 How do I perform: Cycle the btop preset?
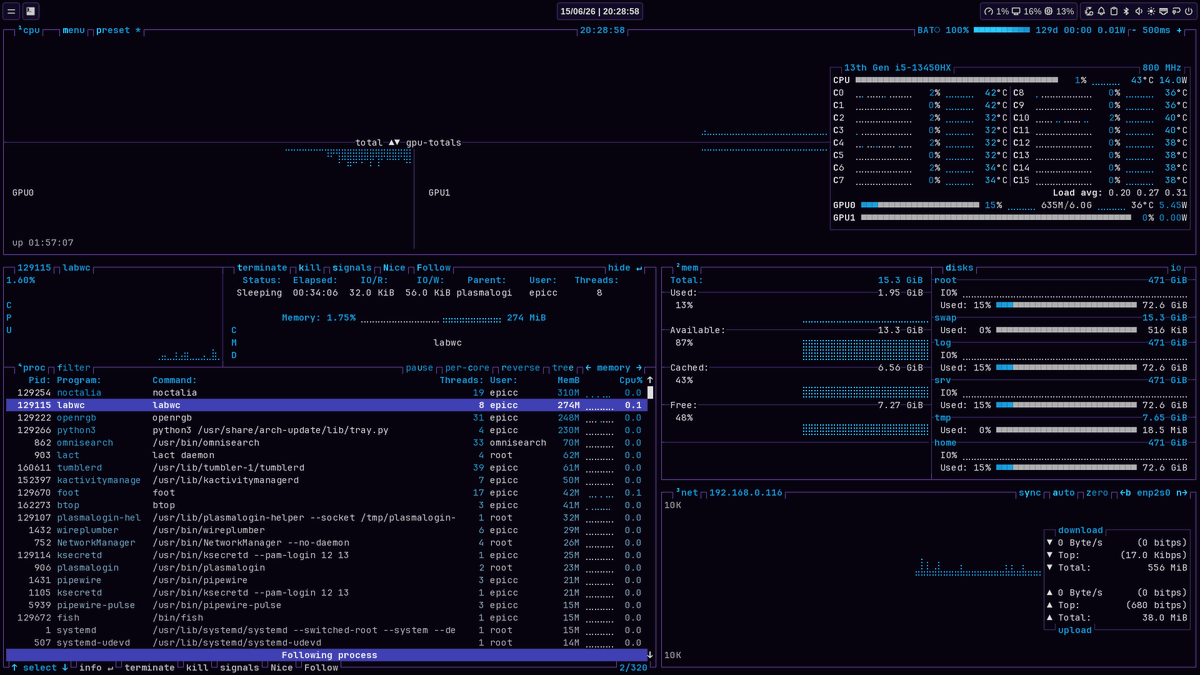[118, 30]
